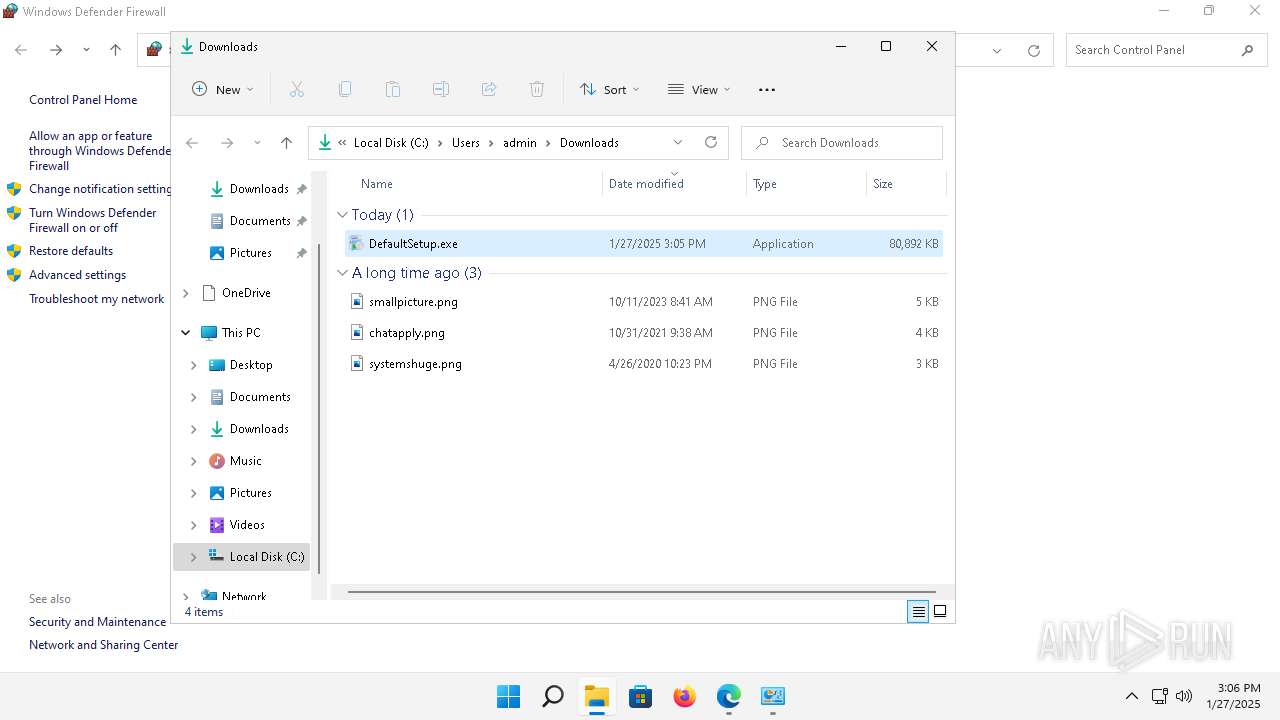
Task: Launch Firefox from the taskbar
Action: [685, 696]
